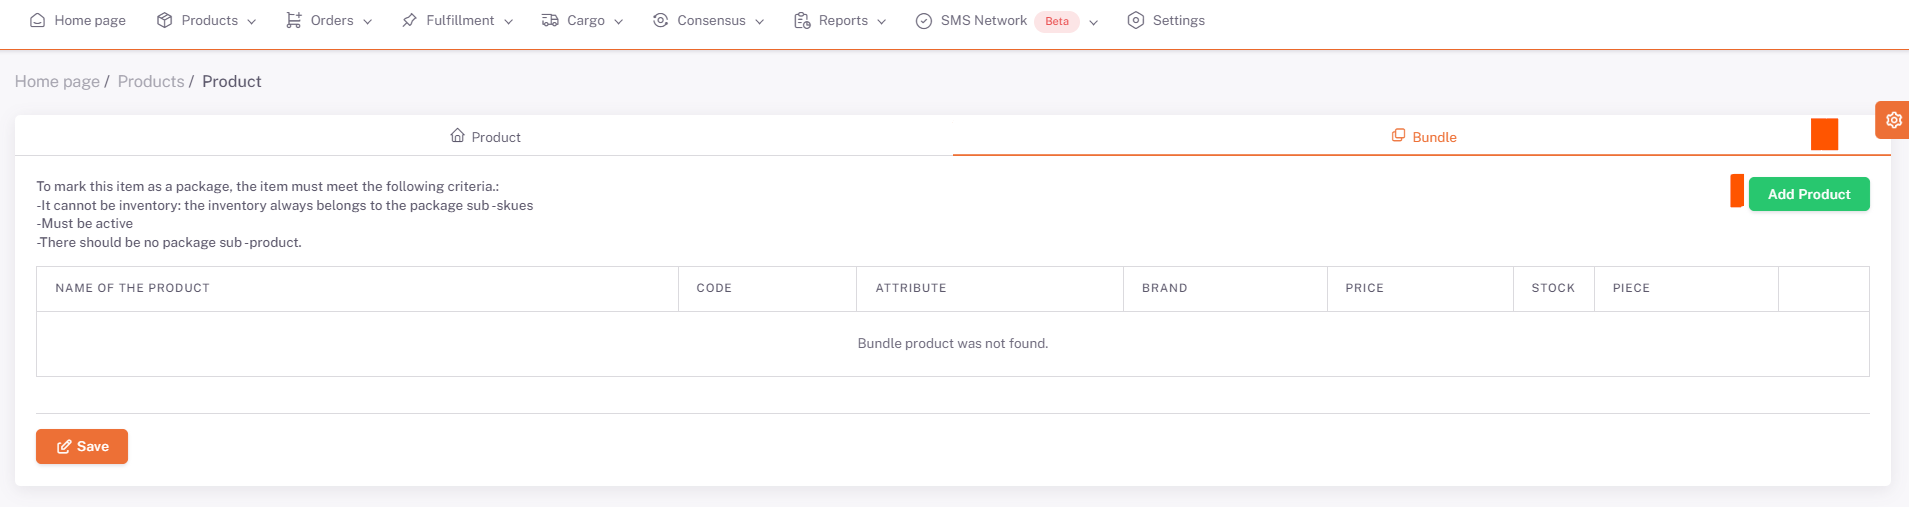Navigate to Home page breadcrumb link

coord(57,82)
